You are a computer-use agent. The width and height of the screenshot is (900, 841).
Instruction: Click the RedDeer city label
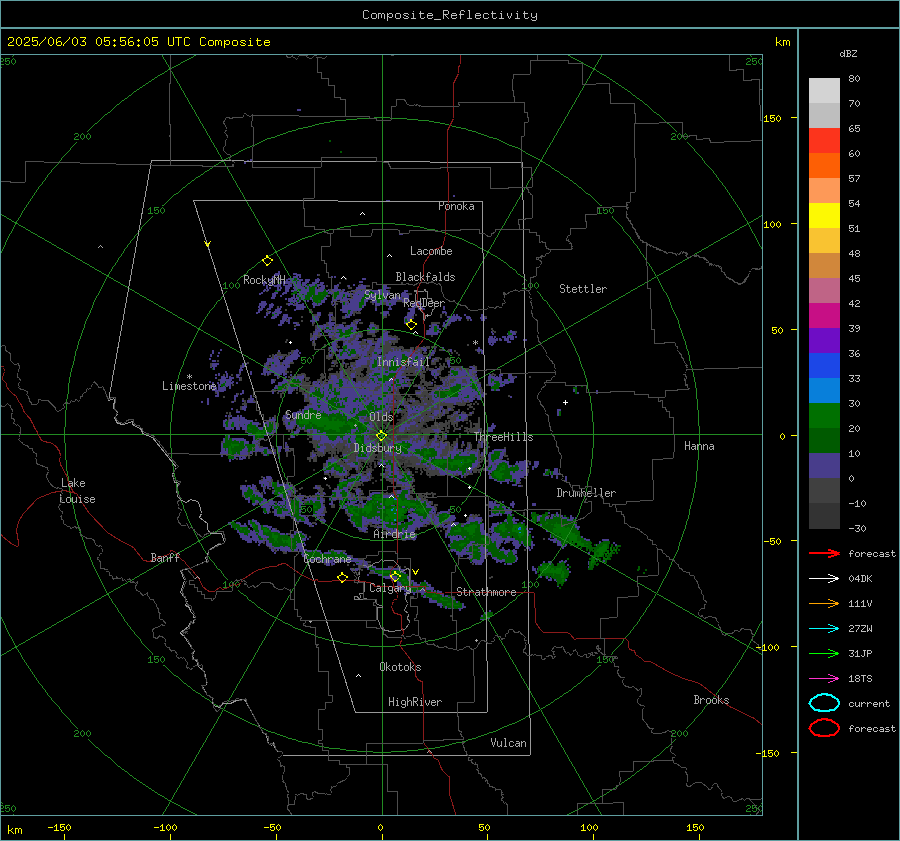pyautogui.click(x=424, y=303)
